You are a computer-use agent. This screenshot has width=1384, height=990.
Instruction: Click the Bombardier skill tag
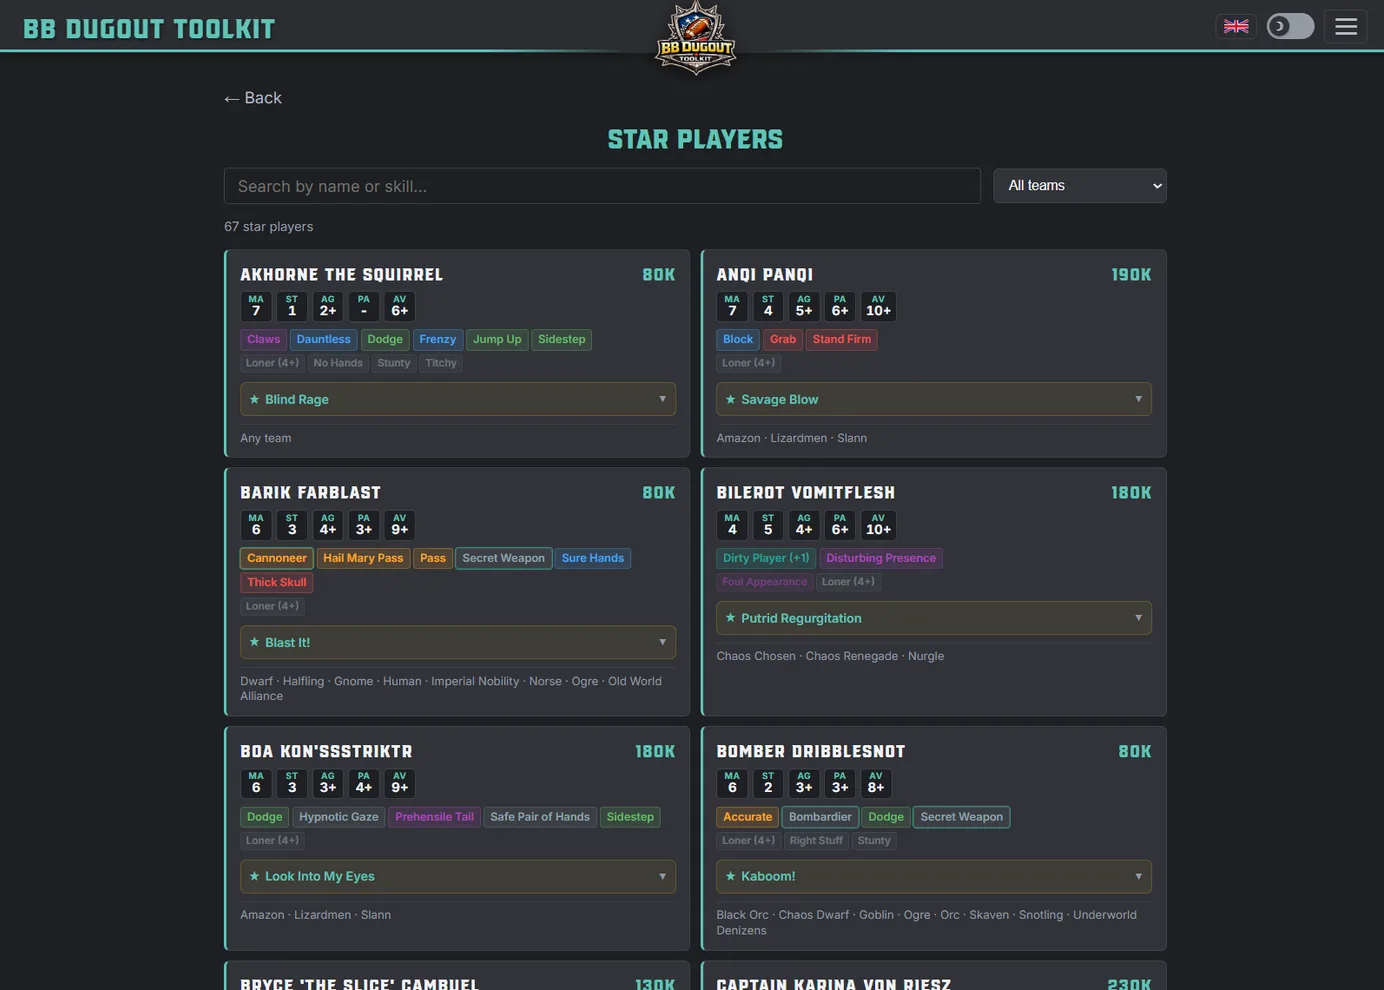(820, 817)
